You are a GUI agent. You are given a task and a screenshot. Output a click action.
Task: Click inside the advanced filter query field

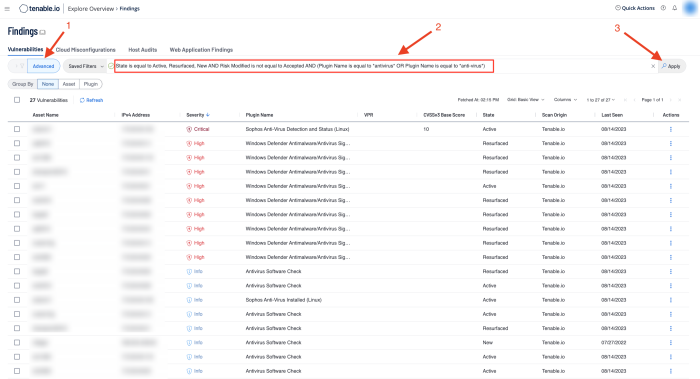(x=304, y=66)
